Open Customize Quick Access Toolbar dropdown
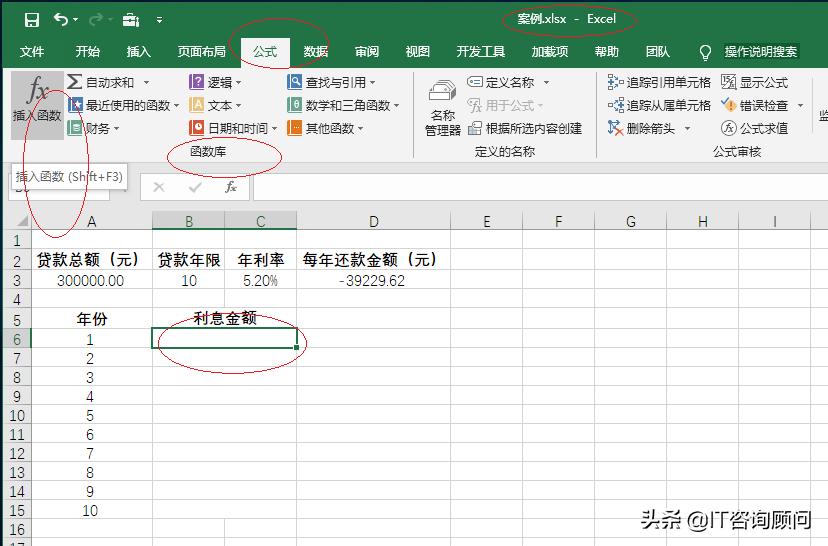The height and width of the screenshot is (546, 828). coord(159,20)
